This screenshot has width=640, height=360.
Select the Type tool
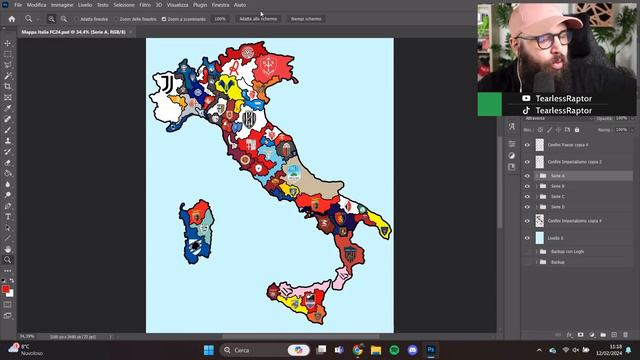pyautogui.click(x=7, y=216)
